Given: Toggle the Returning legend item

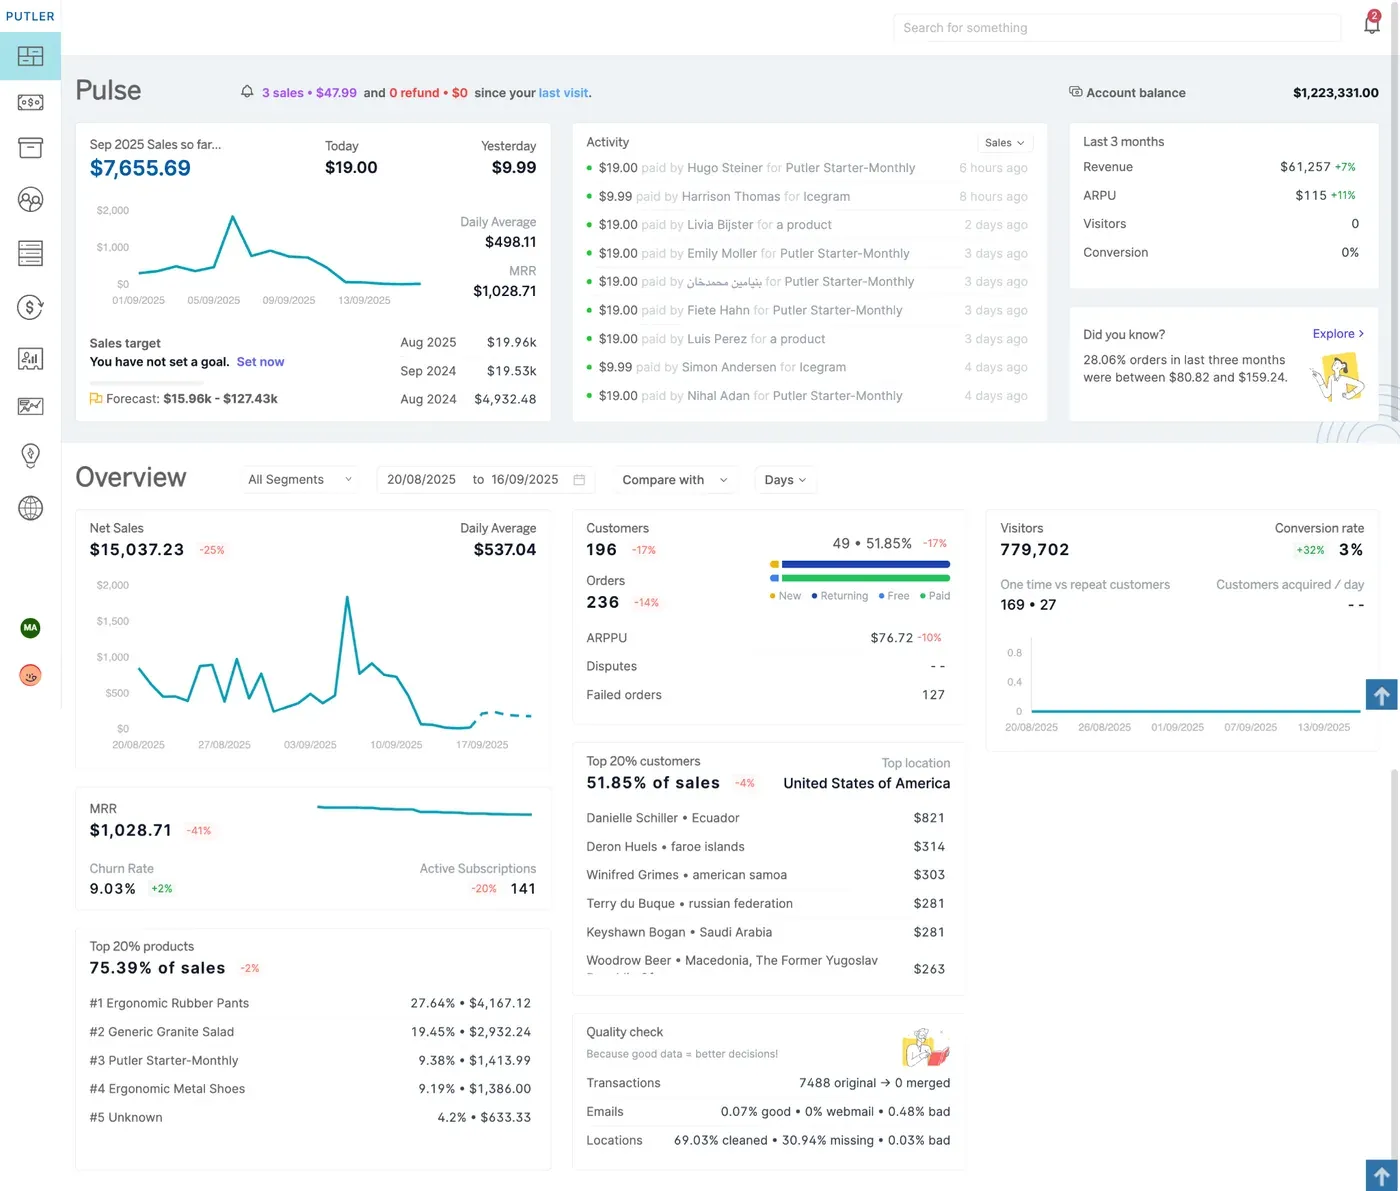Looking at the screenshot, I should pyautogui.click(x=840, y=596).
